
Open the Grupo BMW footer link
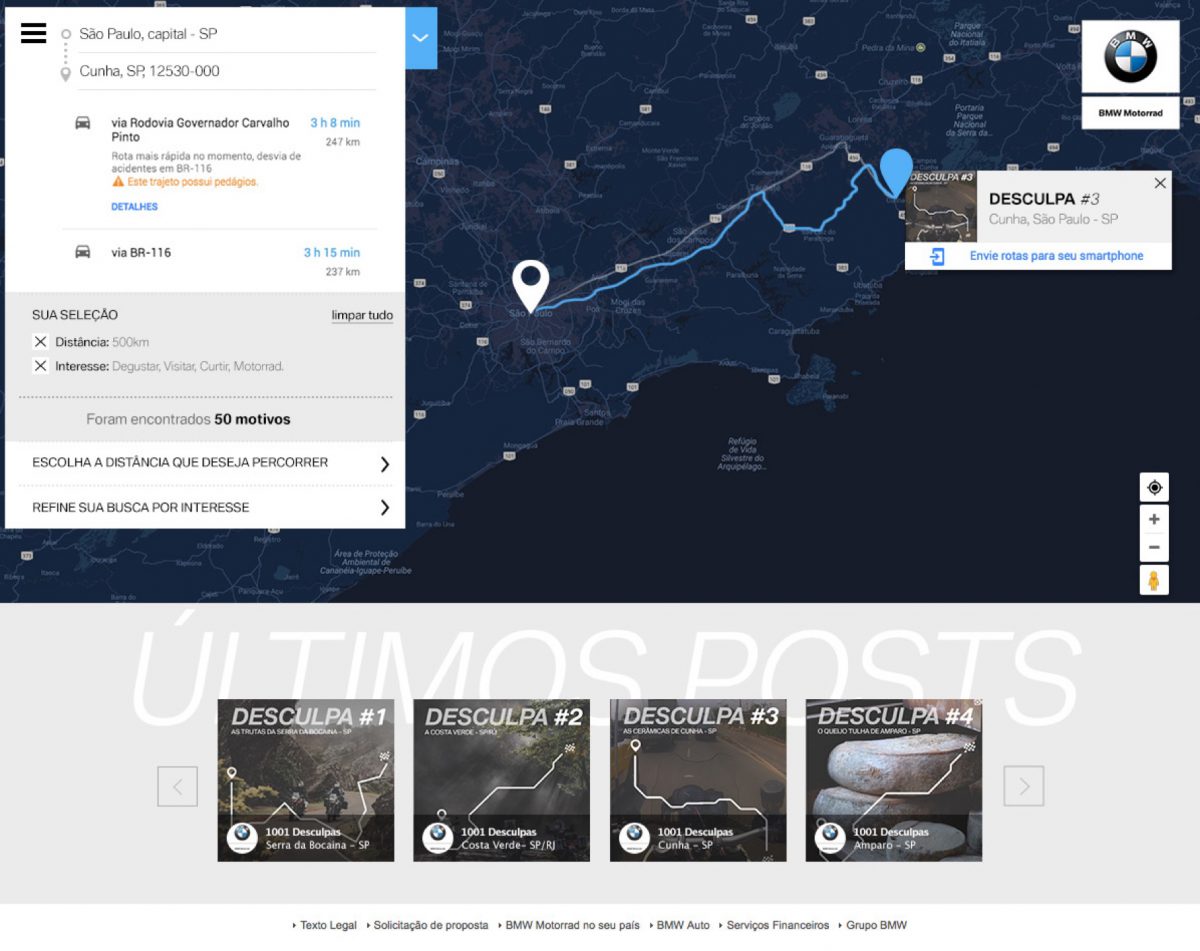click(x=876, y=925)
